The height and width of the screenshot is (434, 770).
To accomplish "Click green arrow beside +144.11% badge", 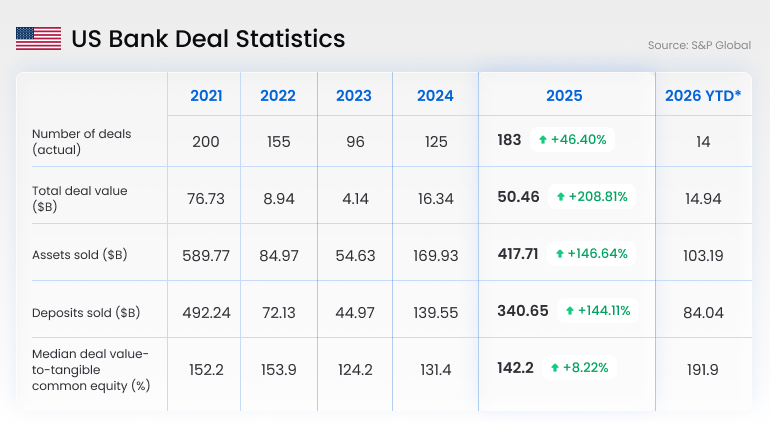I will (570, 311).
